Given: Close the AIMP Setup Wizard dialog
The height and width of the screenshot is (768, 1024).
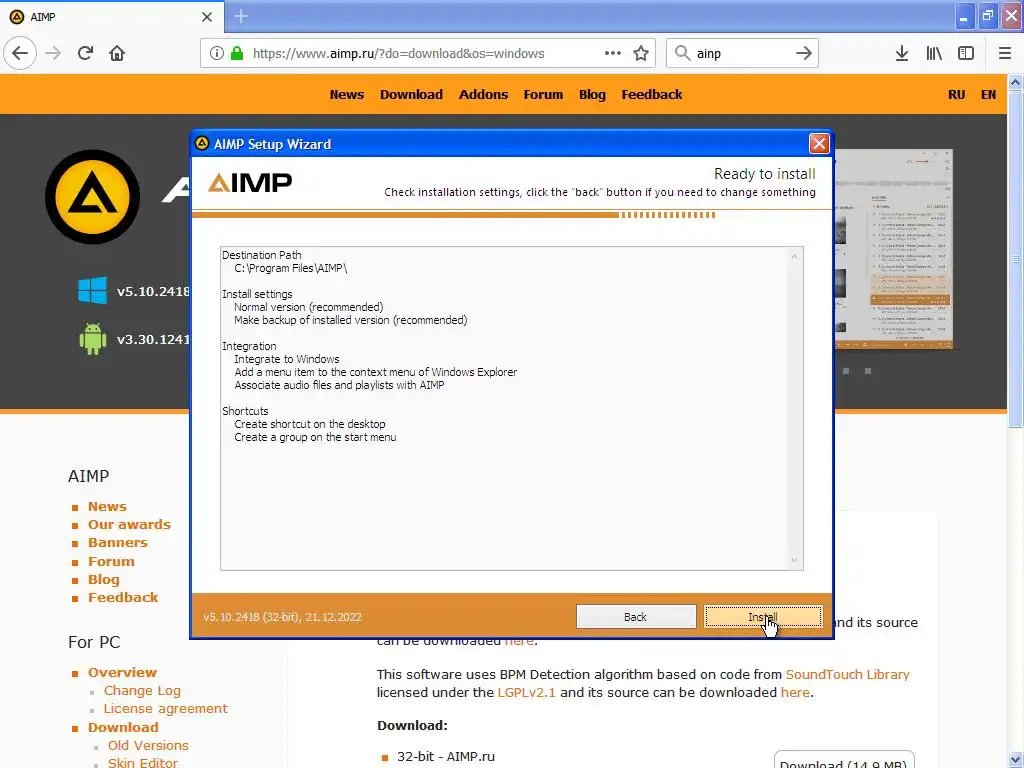Looking at the screenshot, I should tap(819, 144).
